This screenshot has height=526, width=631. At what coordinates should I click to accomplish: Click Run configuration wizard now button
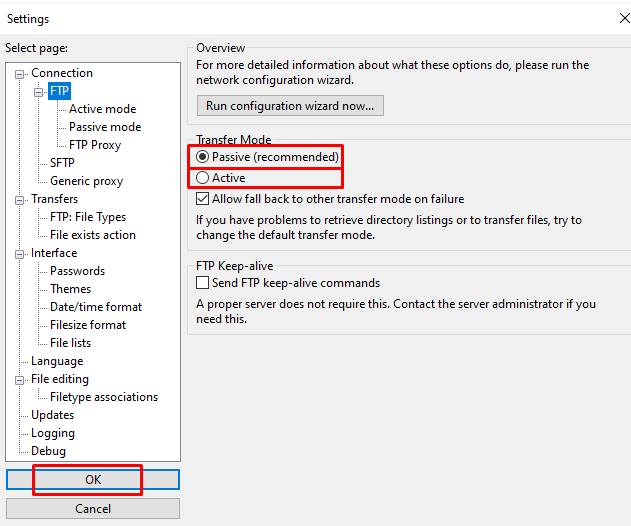point(290,105)
